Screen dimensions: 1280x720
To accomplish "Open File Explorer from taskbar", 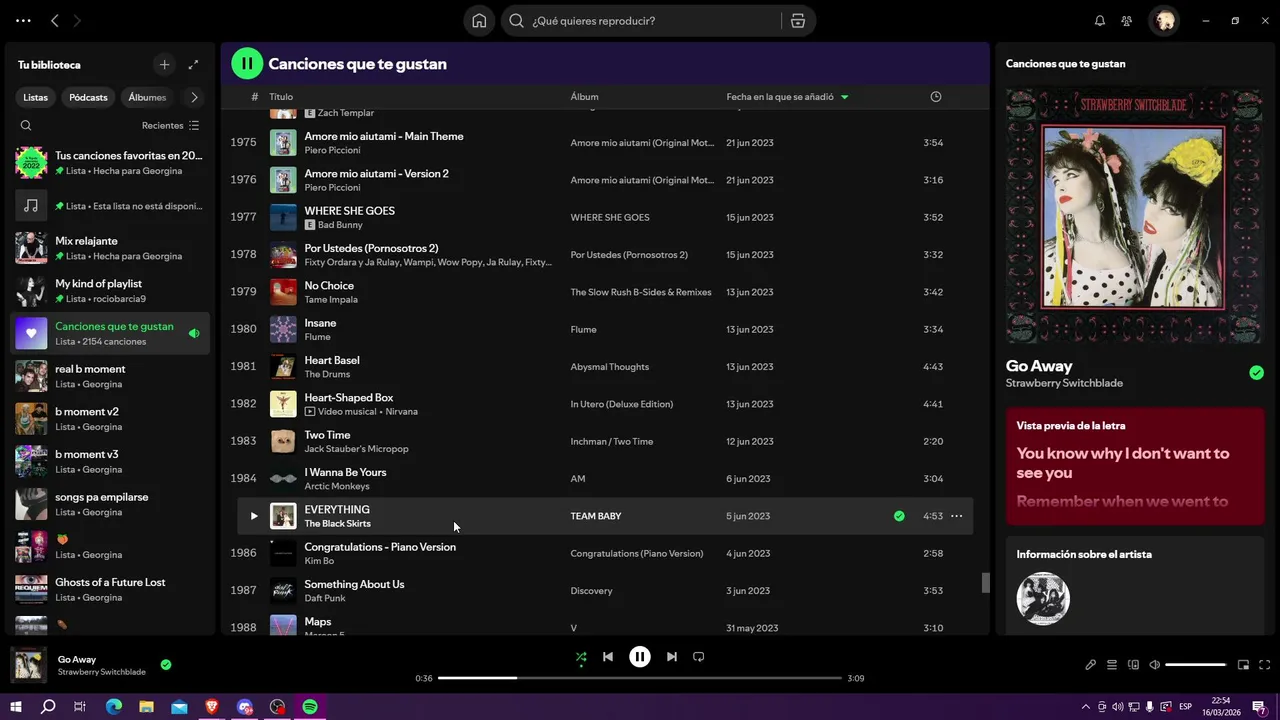I will coord(147,707).
